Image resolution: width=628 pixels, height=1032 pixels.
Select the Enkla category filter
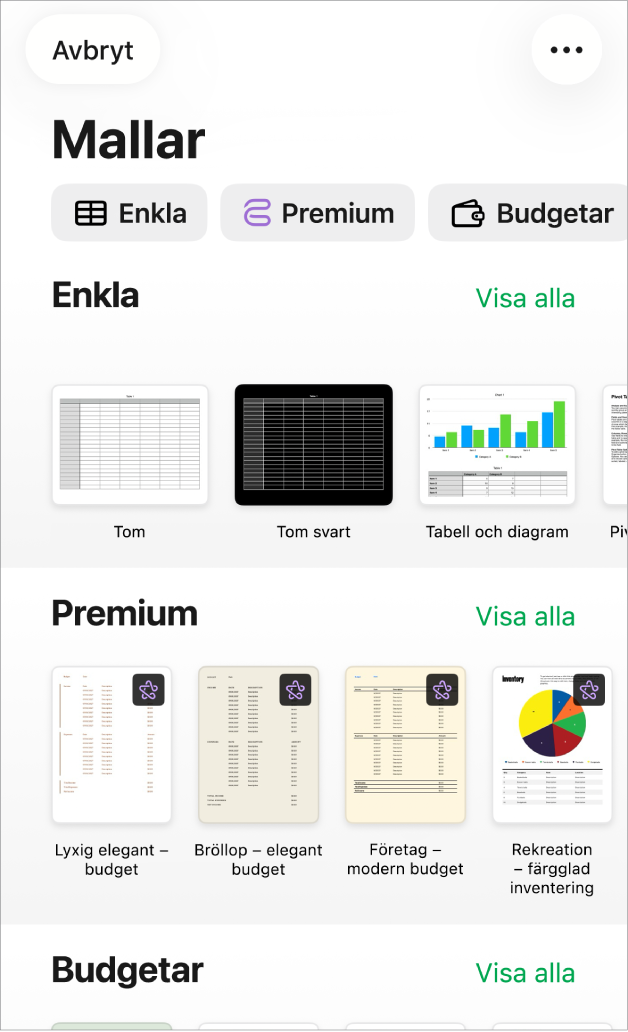pos(129,213)
